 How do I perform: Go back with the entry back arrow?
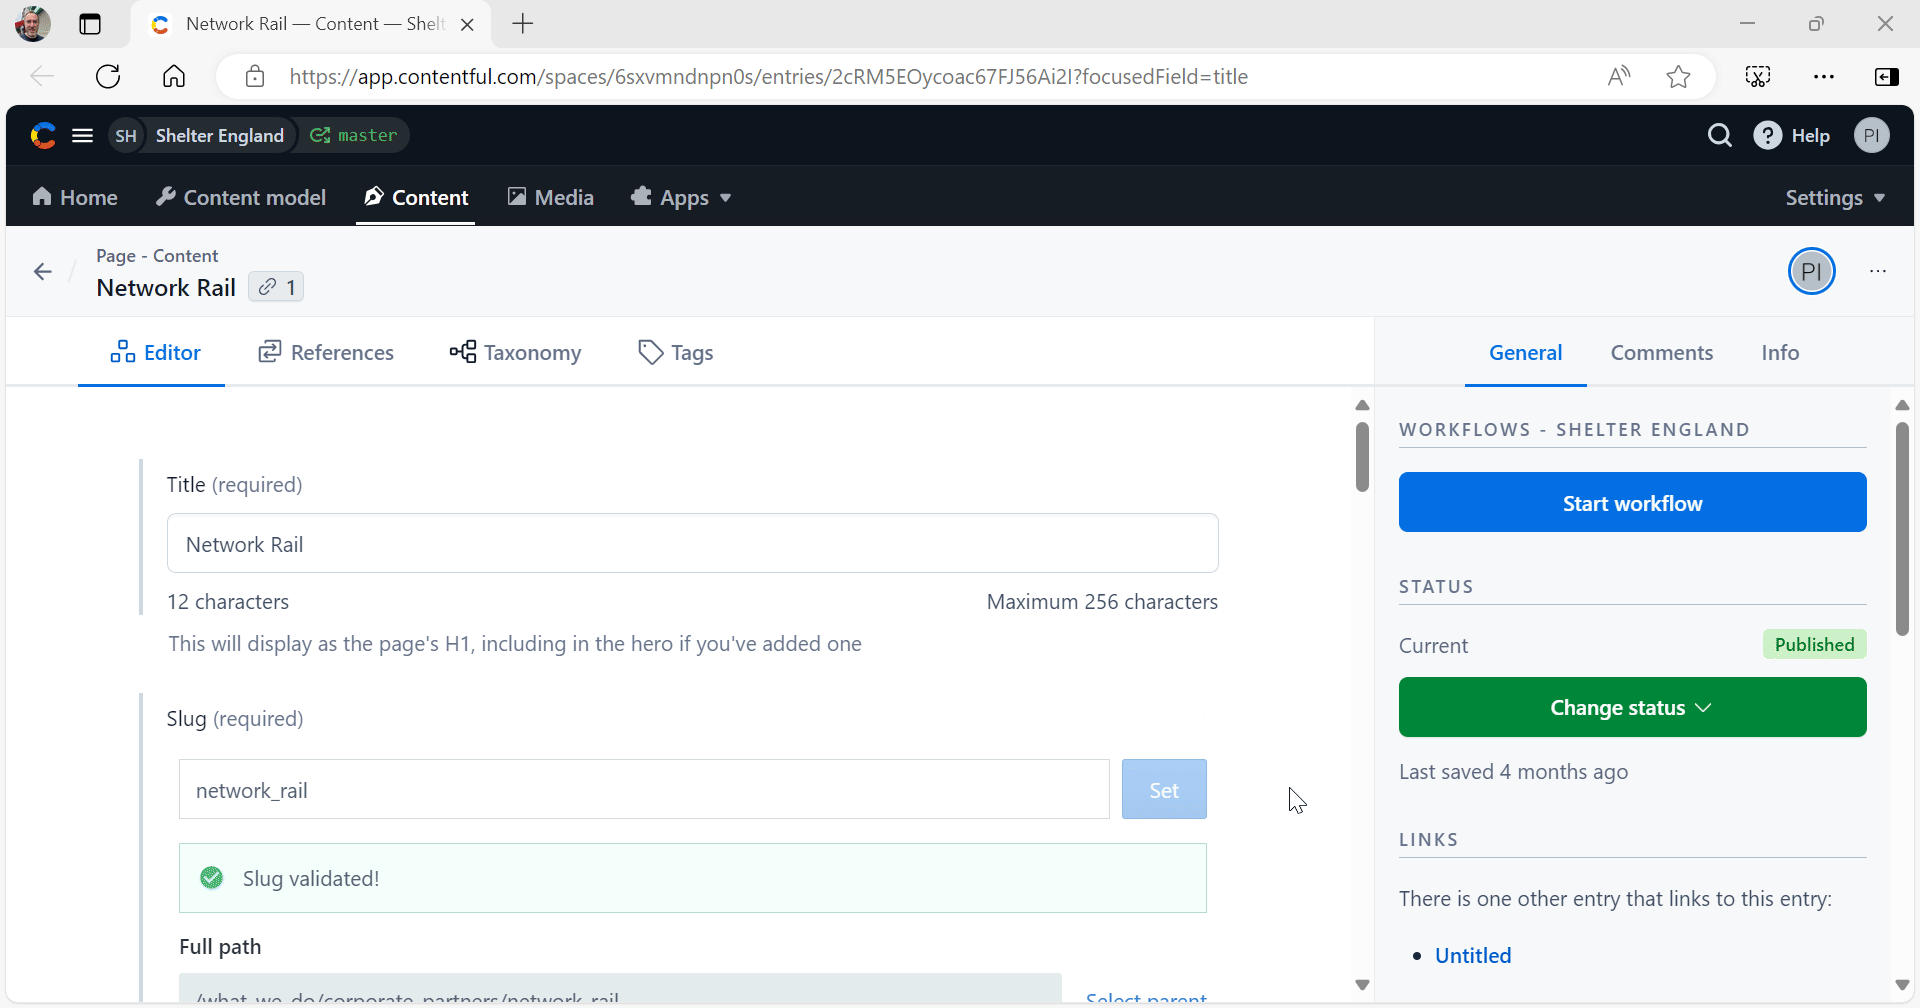[x=43, y=271]
